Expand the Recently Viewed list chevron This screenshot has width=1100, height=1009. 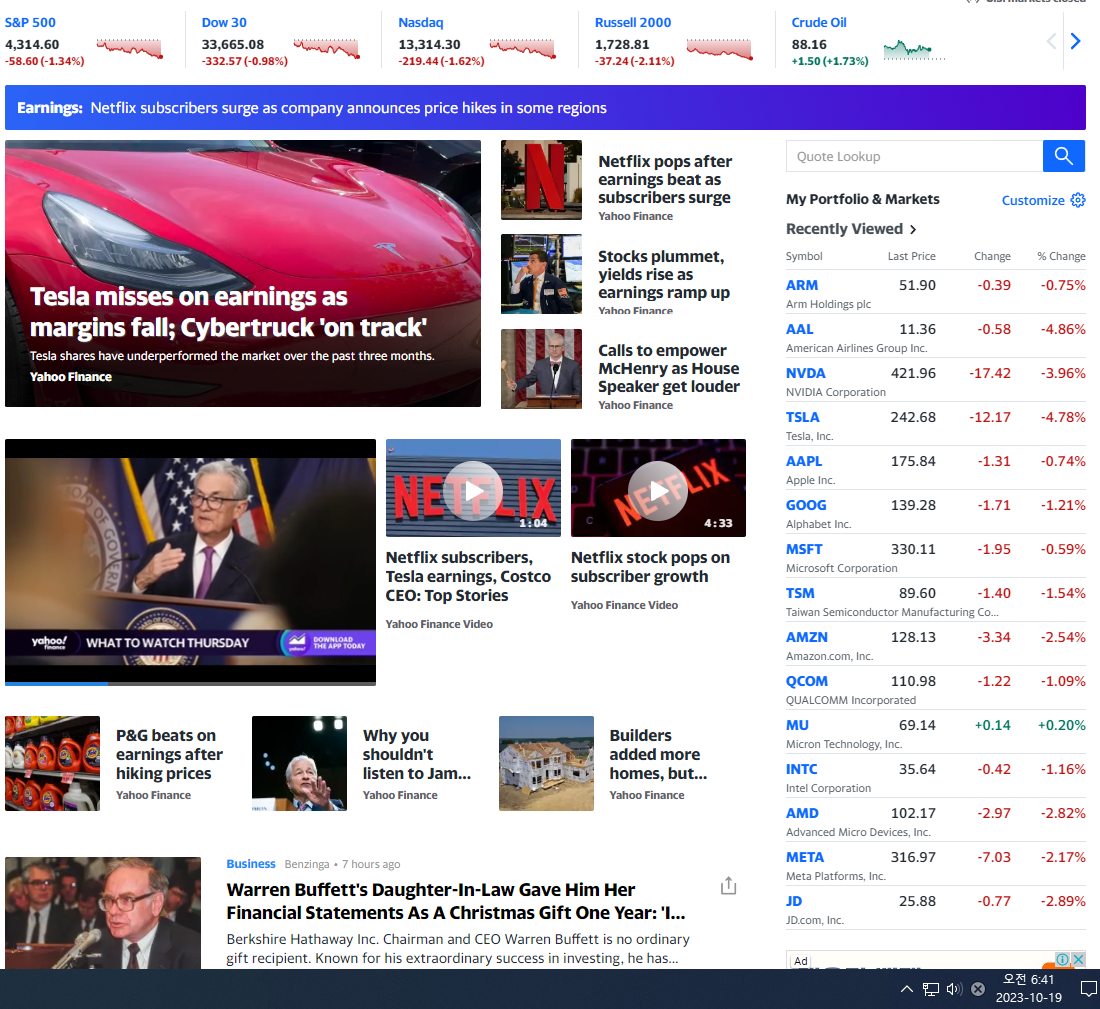[x=913, y=229]
